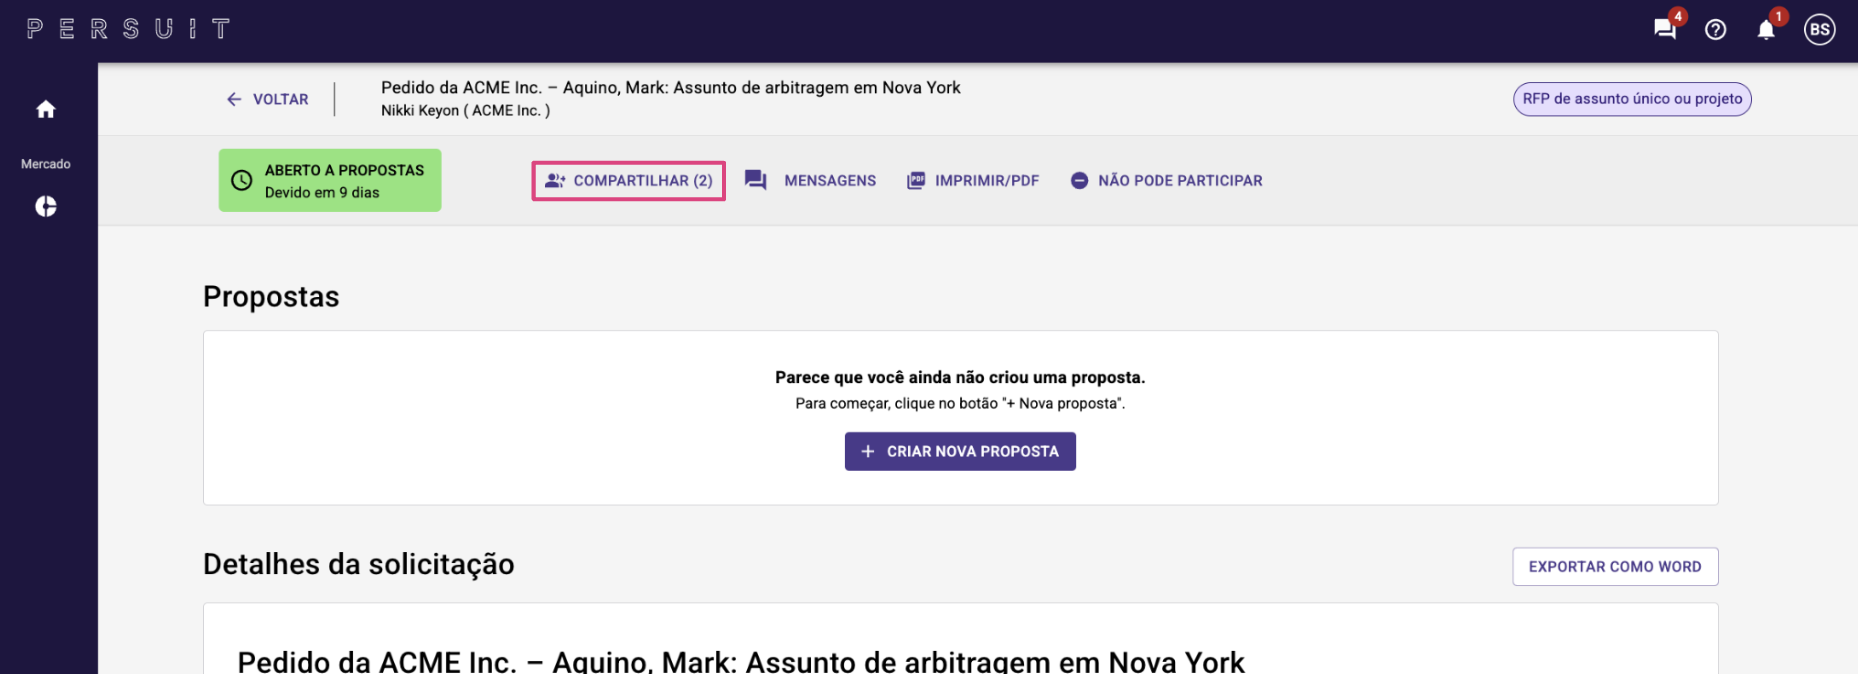Open Compartilhar (2) sharing option

point(628,181)
